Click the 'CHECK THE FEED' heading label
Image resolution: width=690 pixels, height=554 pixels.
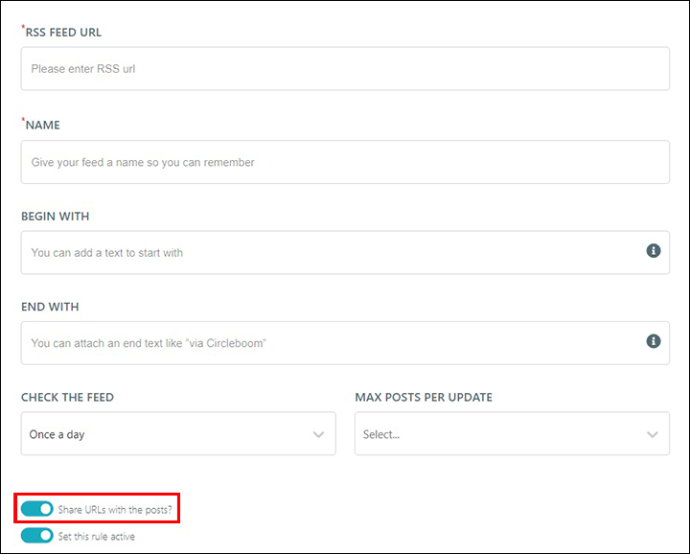point(67,397)
